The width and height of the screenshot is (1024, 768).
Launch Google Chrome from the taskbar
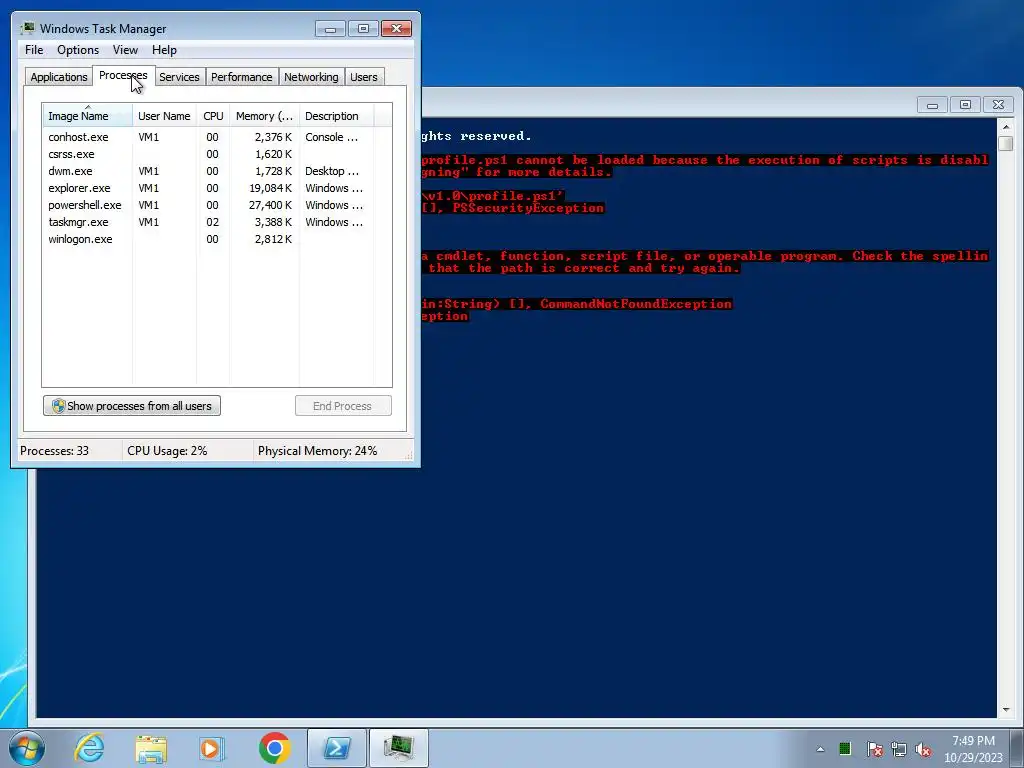coord(275,748)
